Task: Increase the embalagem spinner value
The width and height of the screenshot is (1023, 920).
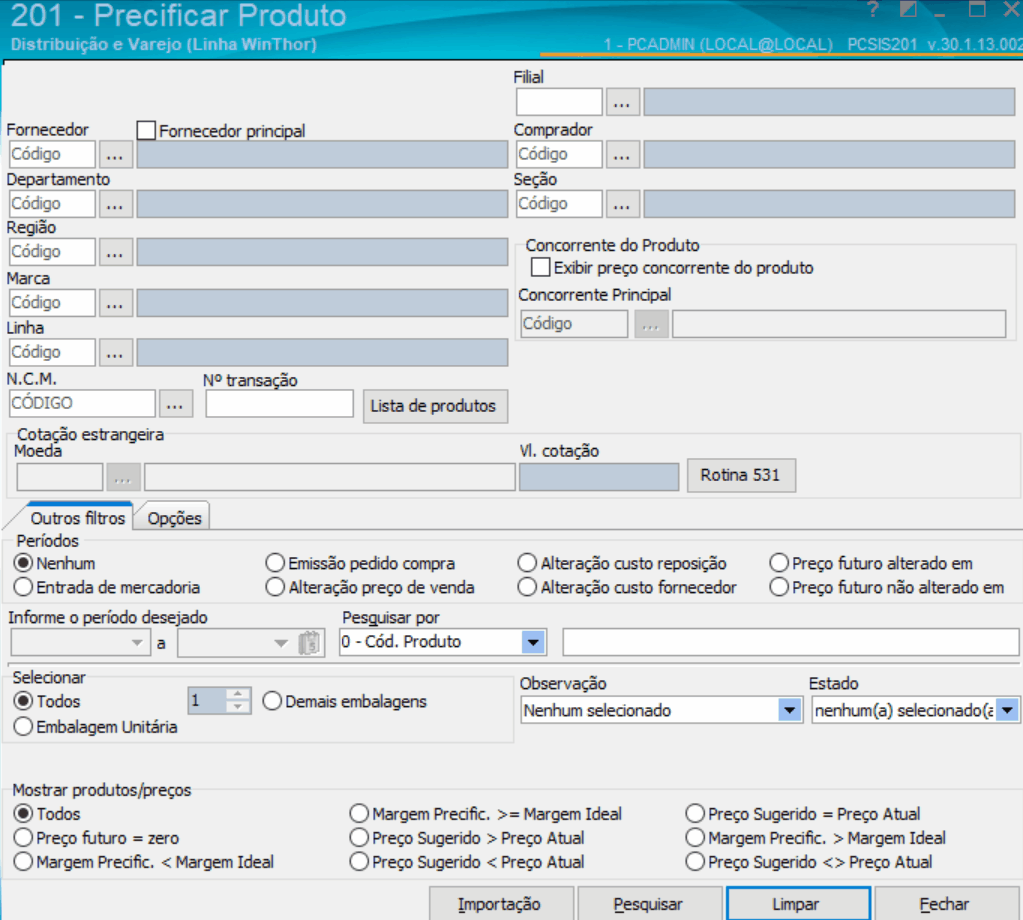Action: [238, 694]
